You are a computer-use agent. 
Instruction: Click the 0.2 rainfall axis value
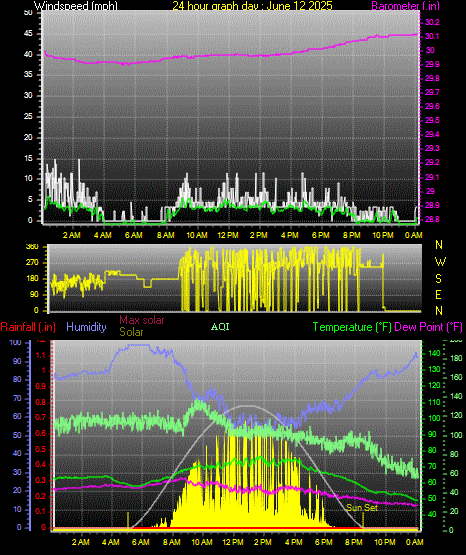(x=41, y=496)
